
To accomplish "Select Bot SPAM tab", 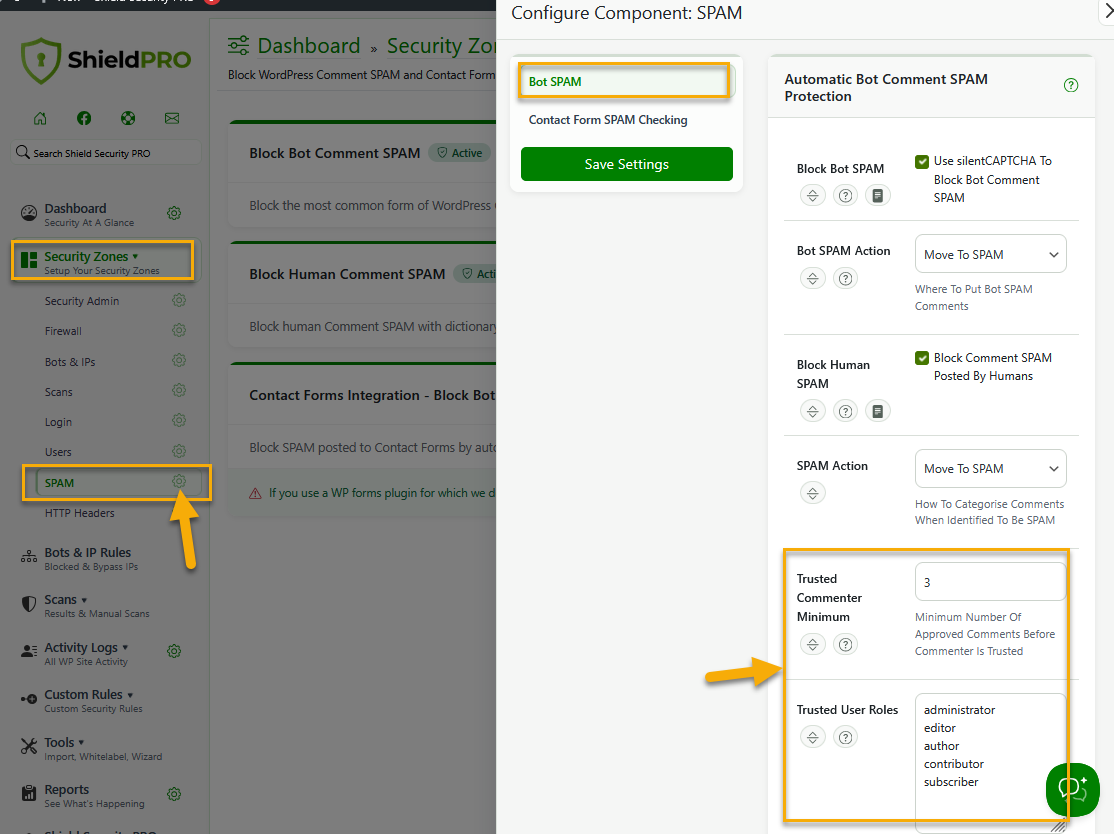I will point(624,82).
